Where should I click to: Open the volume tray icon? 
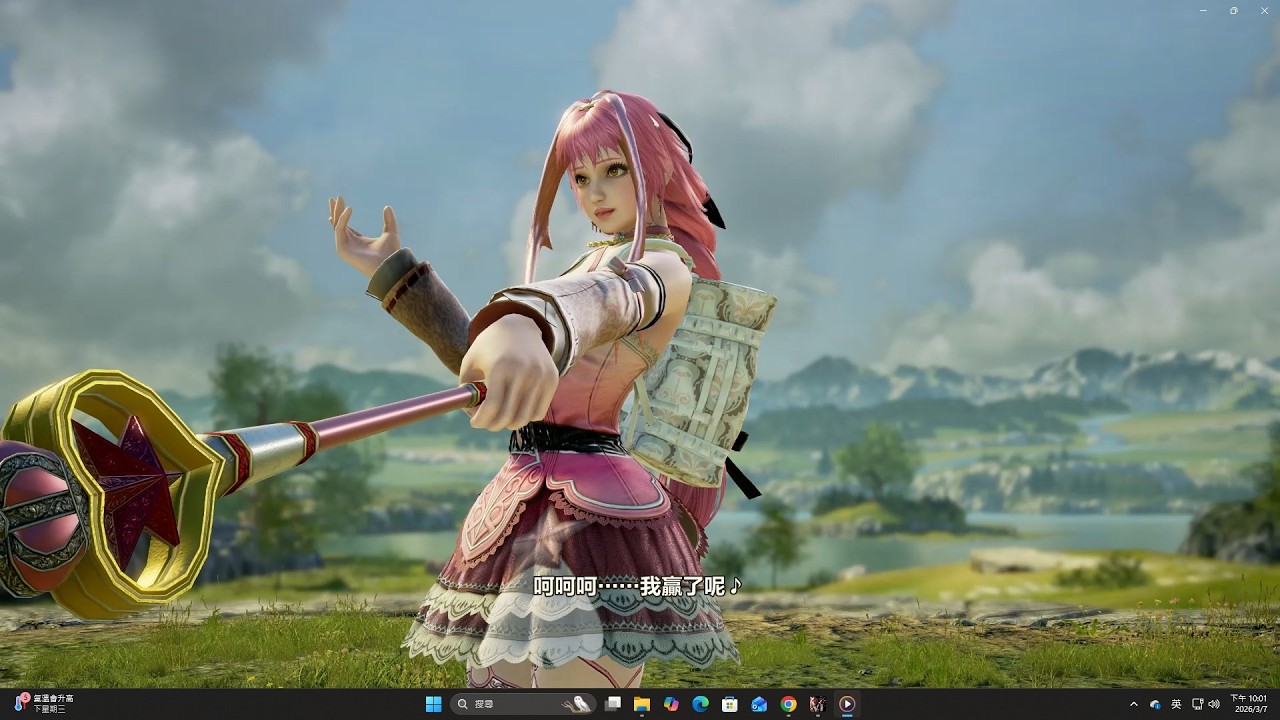[x=1214, y=704]
